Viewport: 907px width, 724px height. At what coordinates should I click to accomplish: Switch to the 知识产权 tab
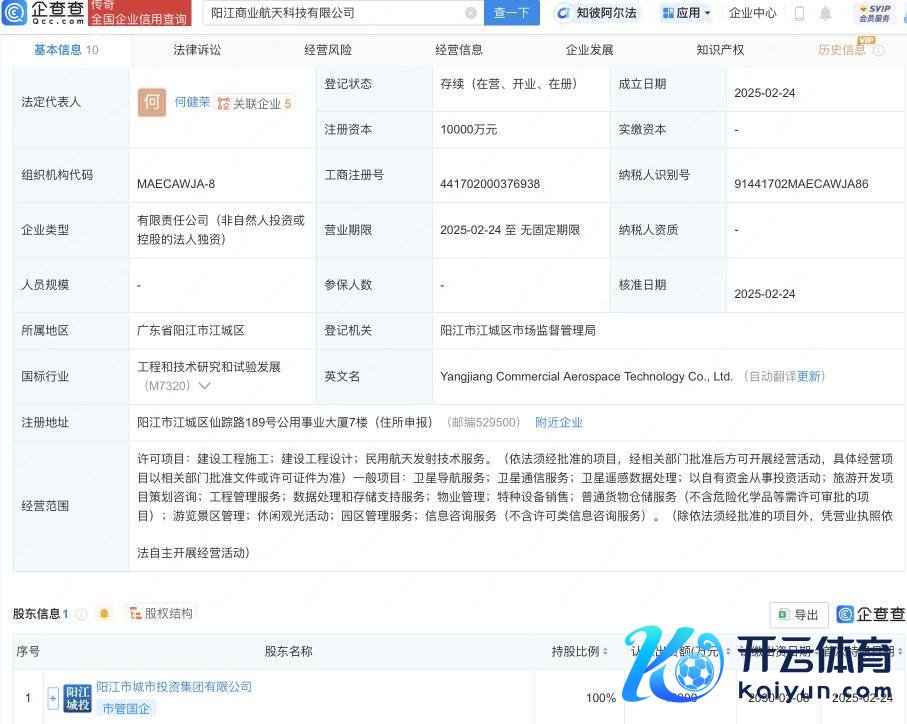point(720,49)
